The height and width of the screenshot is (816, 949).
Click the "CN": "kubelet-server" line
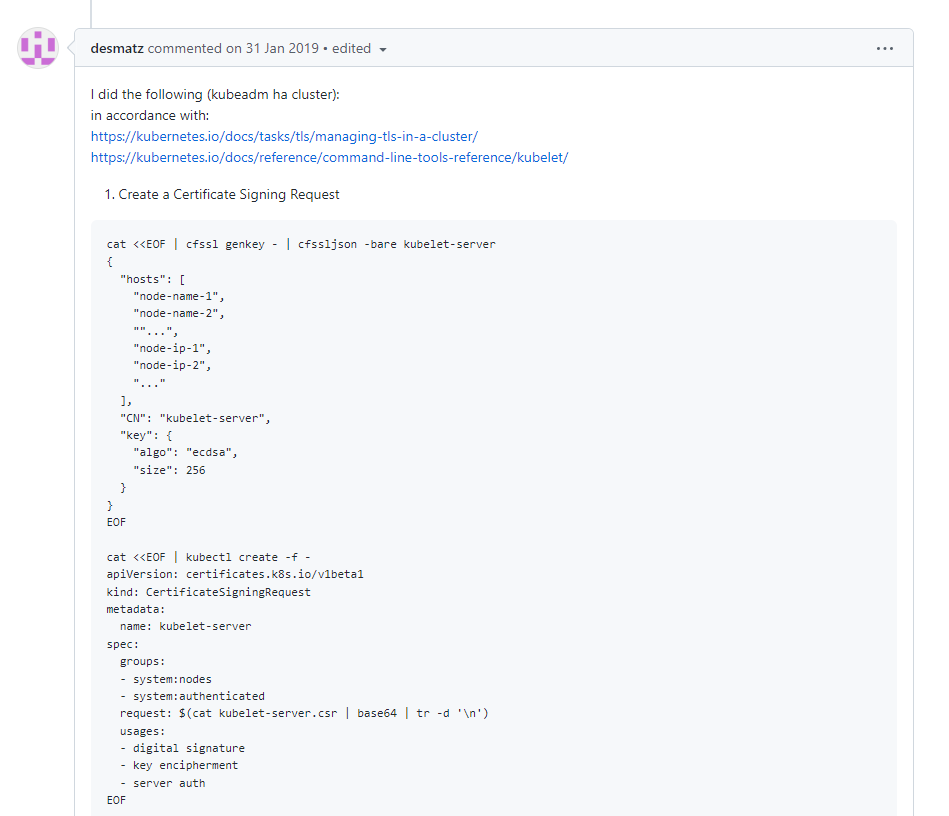point(195,418)
